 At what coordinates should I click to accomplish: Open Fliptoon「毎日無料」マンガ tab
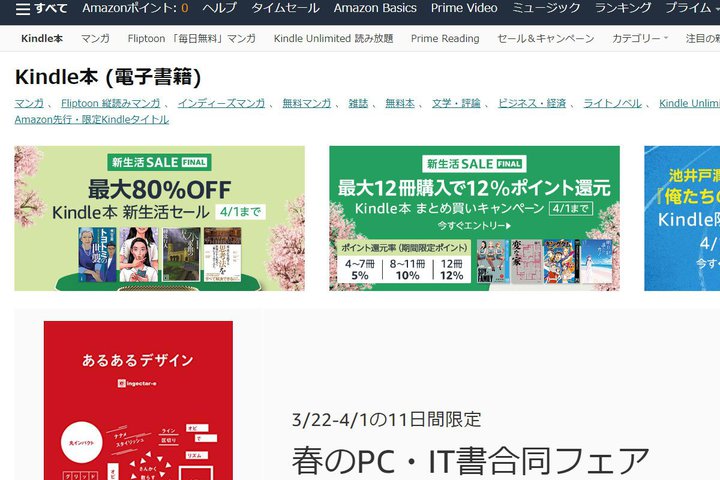click(191, 39)
